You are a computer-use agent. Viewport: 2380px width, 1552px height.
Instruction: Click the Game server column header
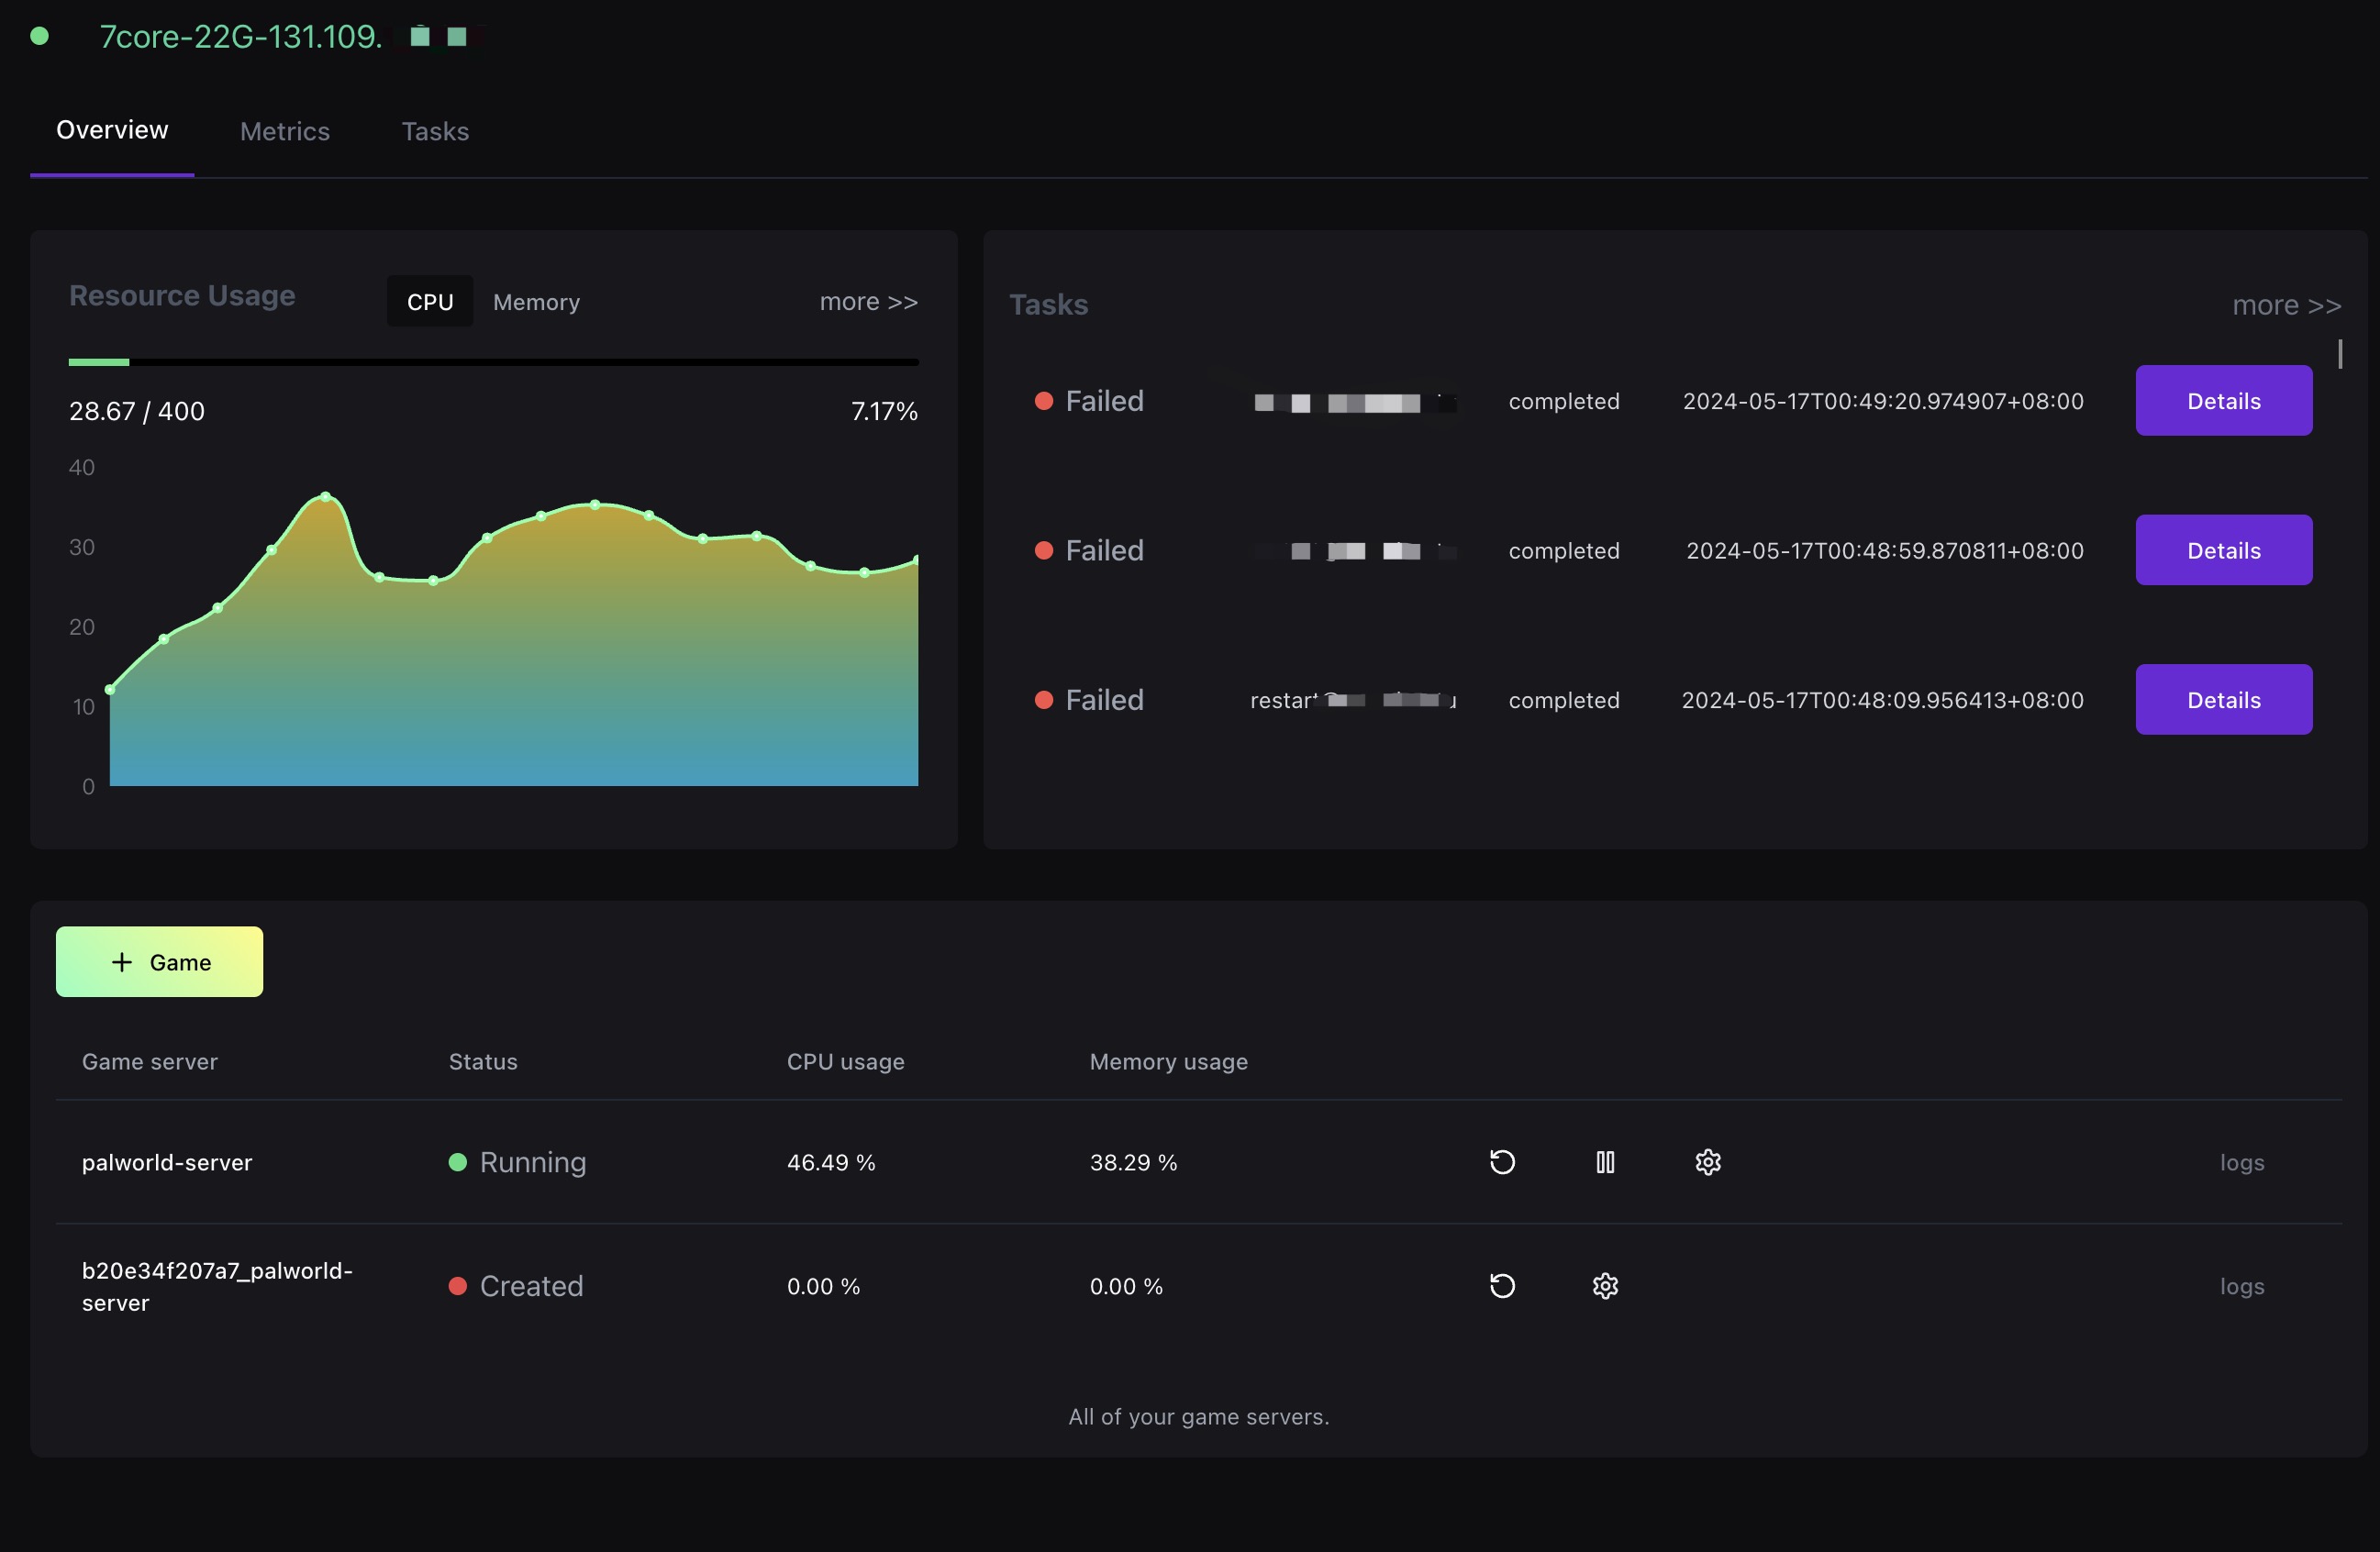(150, 1062)
